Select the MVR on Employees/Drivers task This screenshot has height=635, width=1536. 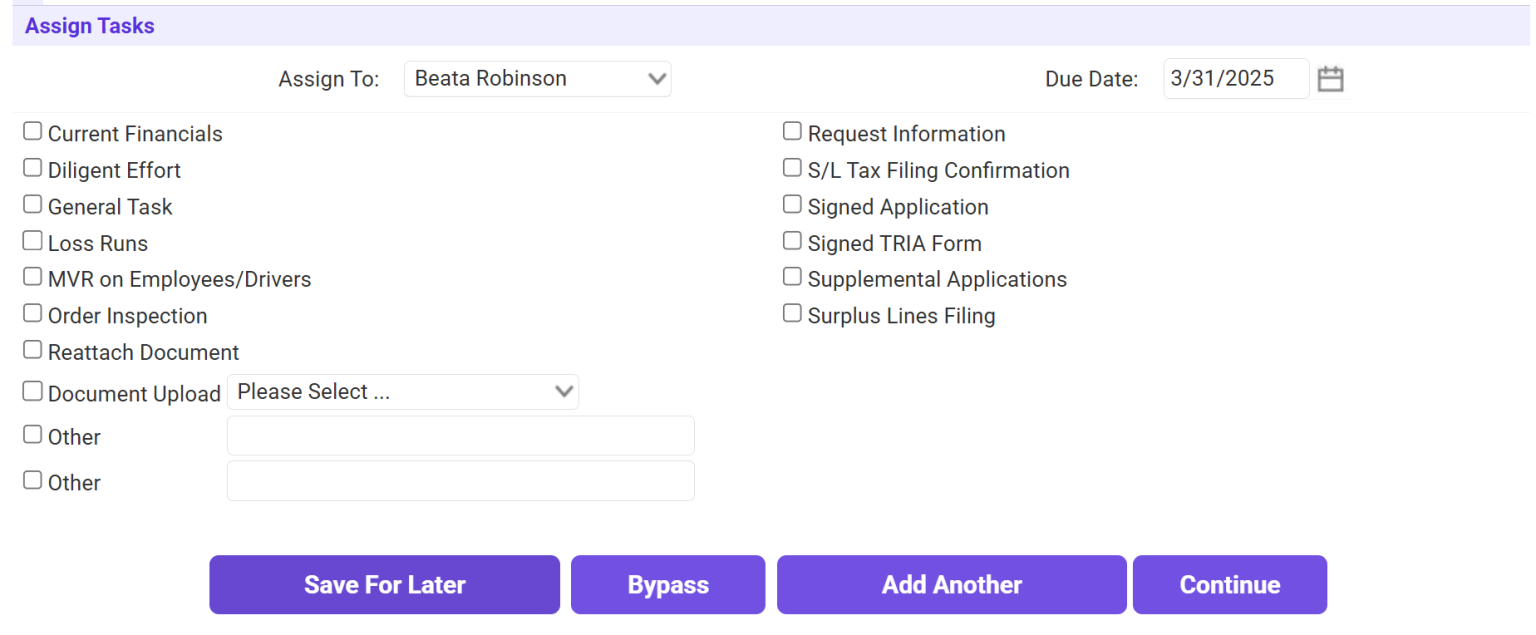click(32, 276)
